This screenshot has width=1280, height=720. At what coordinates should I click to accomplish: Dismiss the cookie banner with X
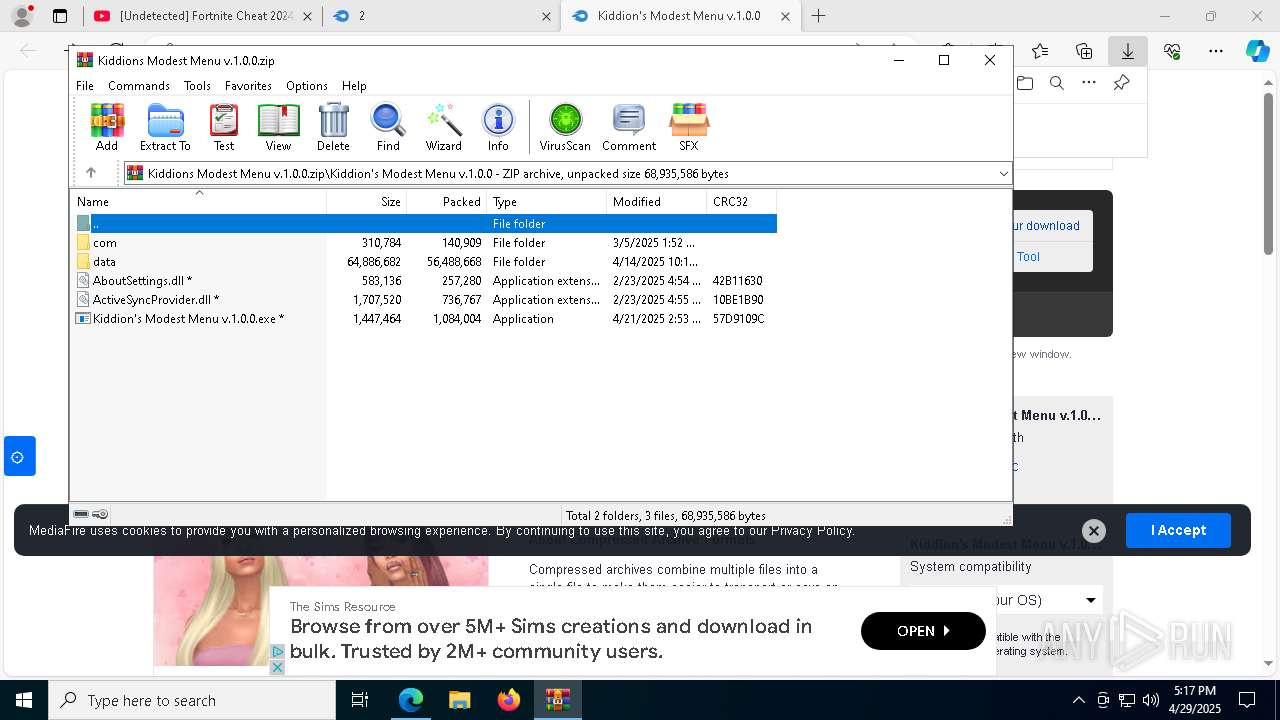tap(1094, 531)
